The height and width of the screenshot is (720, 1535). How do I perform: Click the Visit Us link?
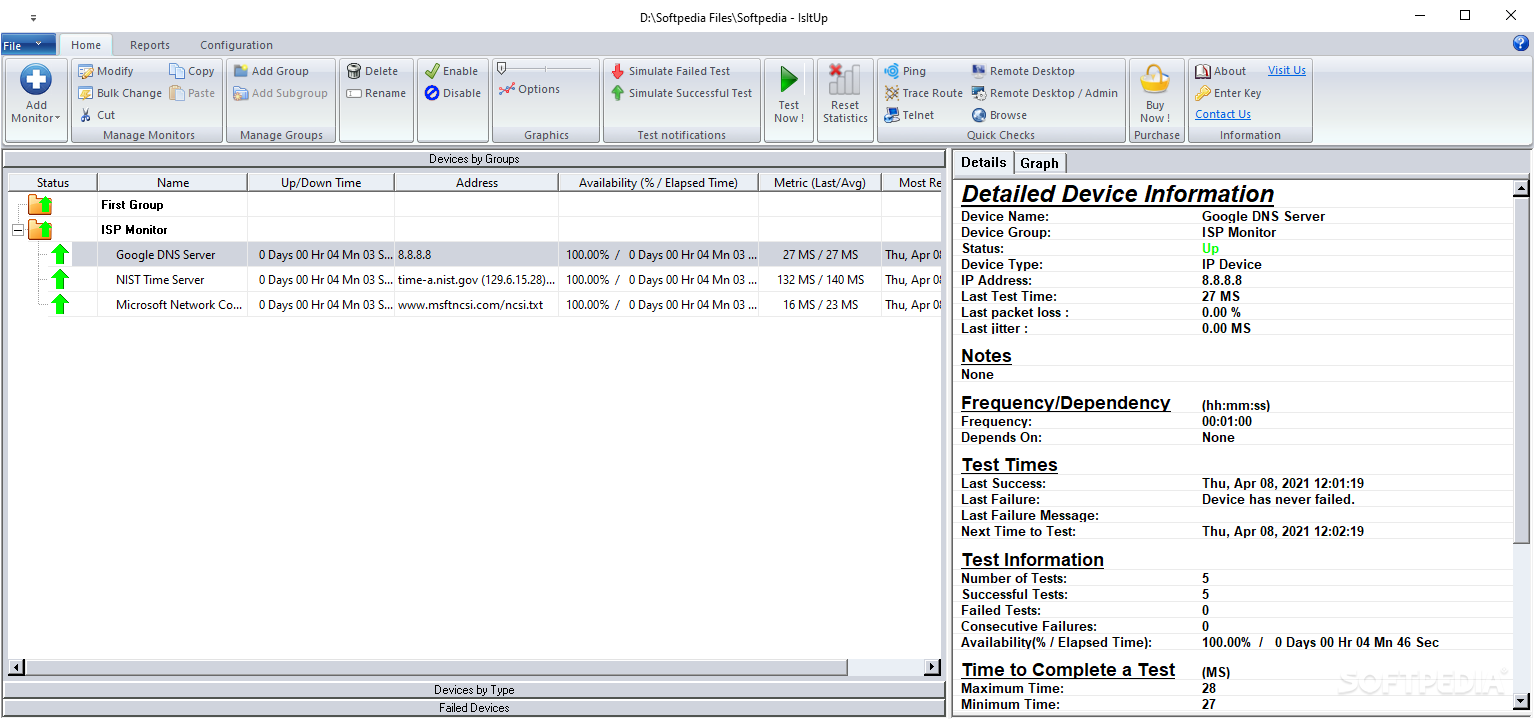[x=1287, y=70]
